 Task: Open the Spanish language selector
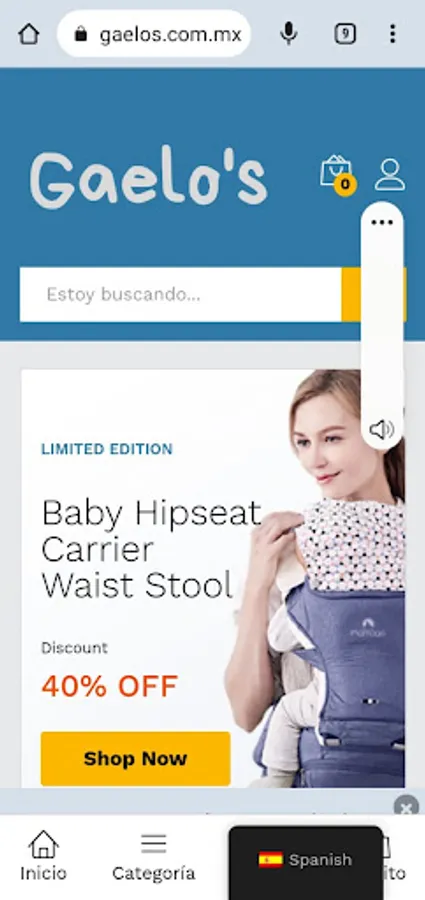tap(306, 860)
